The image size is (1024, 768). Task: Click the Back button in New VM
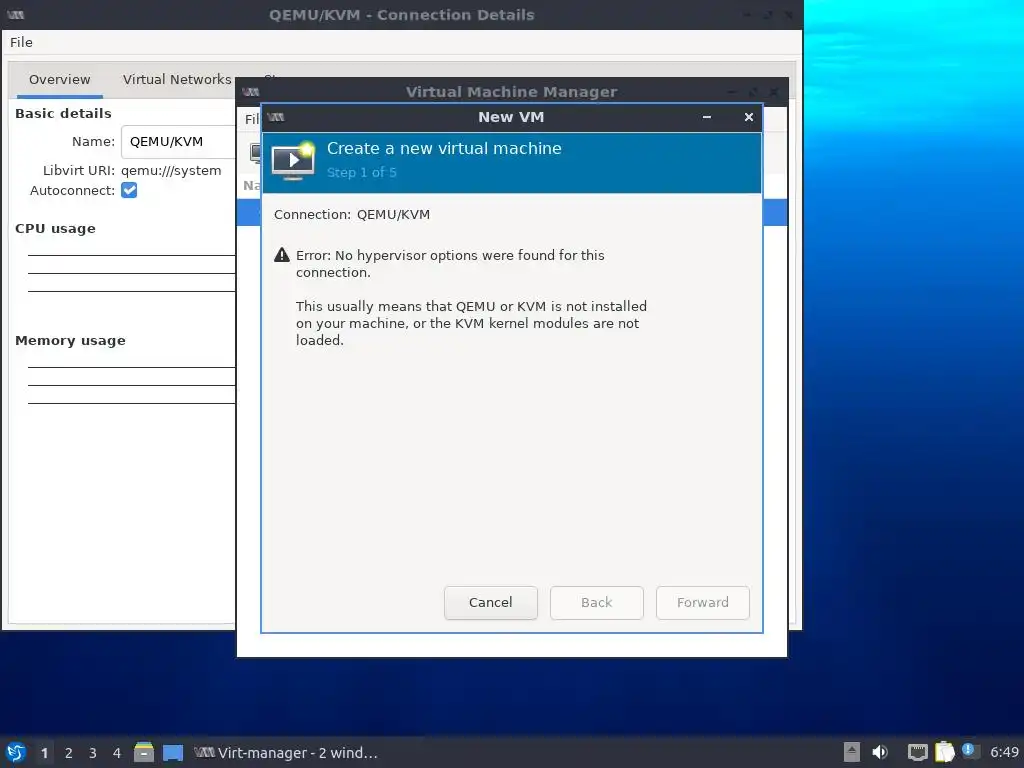(x=596, y=602)
